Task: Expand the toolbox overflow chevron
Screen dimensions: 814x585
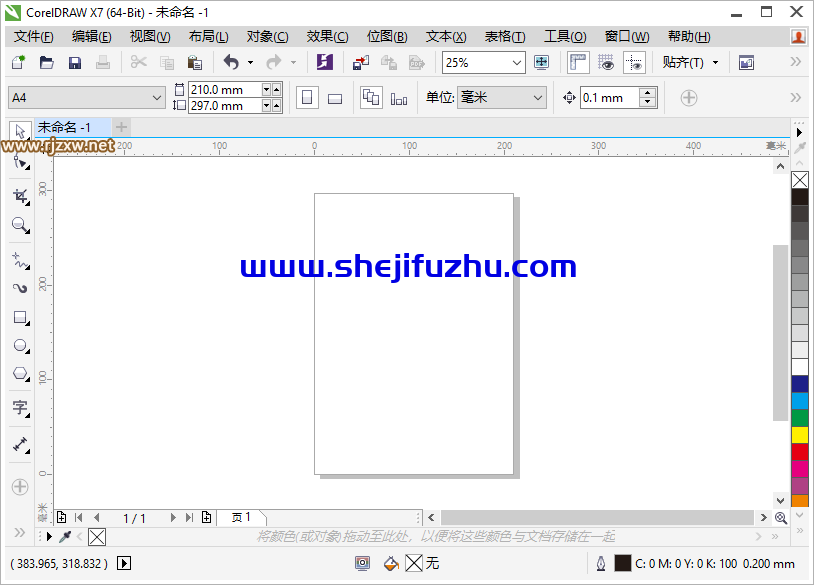Action: pos(20,533)
